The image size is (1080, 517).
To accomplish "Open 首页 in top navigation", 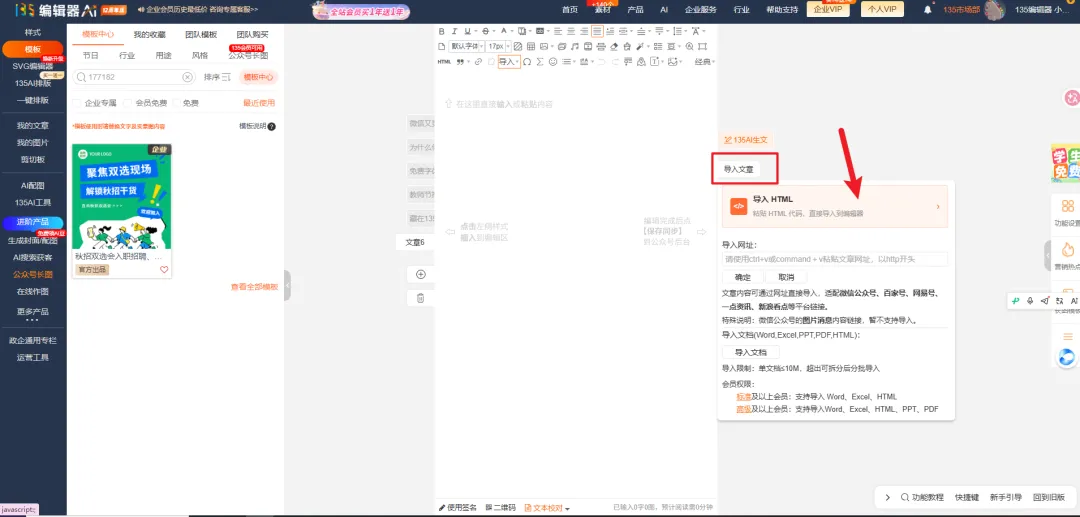I will (570, 10).
